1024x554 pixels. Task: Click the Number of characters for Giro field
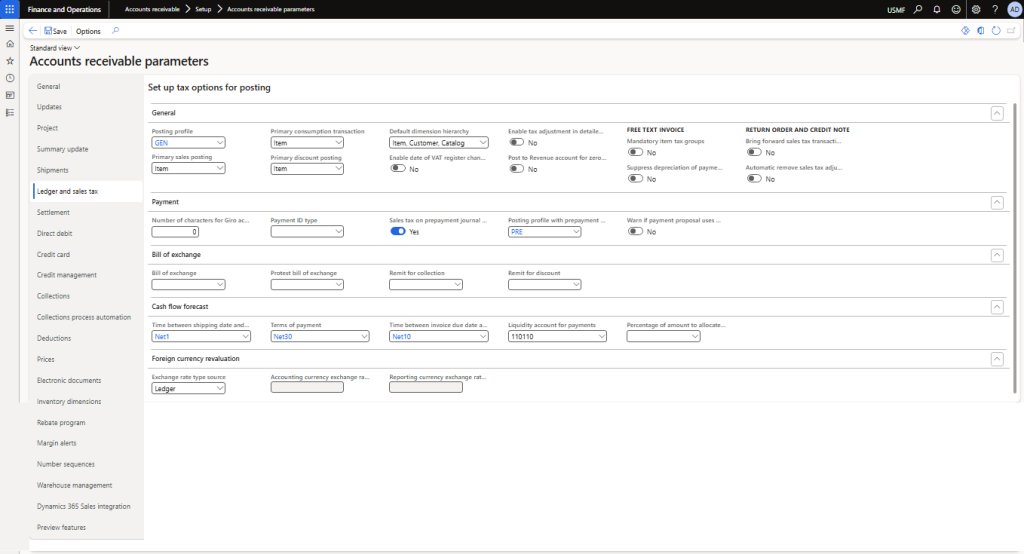point(175,232)
